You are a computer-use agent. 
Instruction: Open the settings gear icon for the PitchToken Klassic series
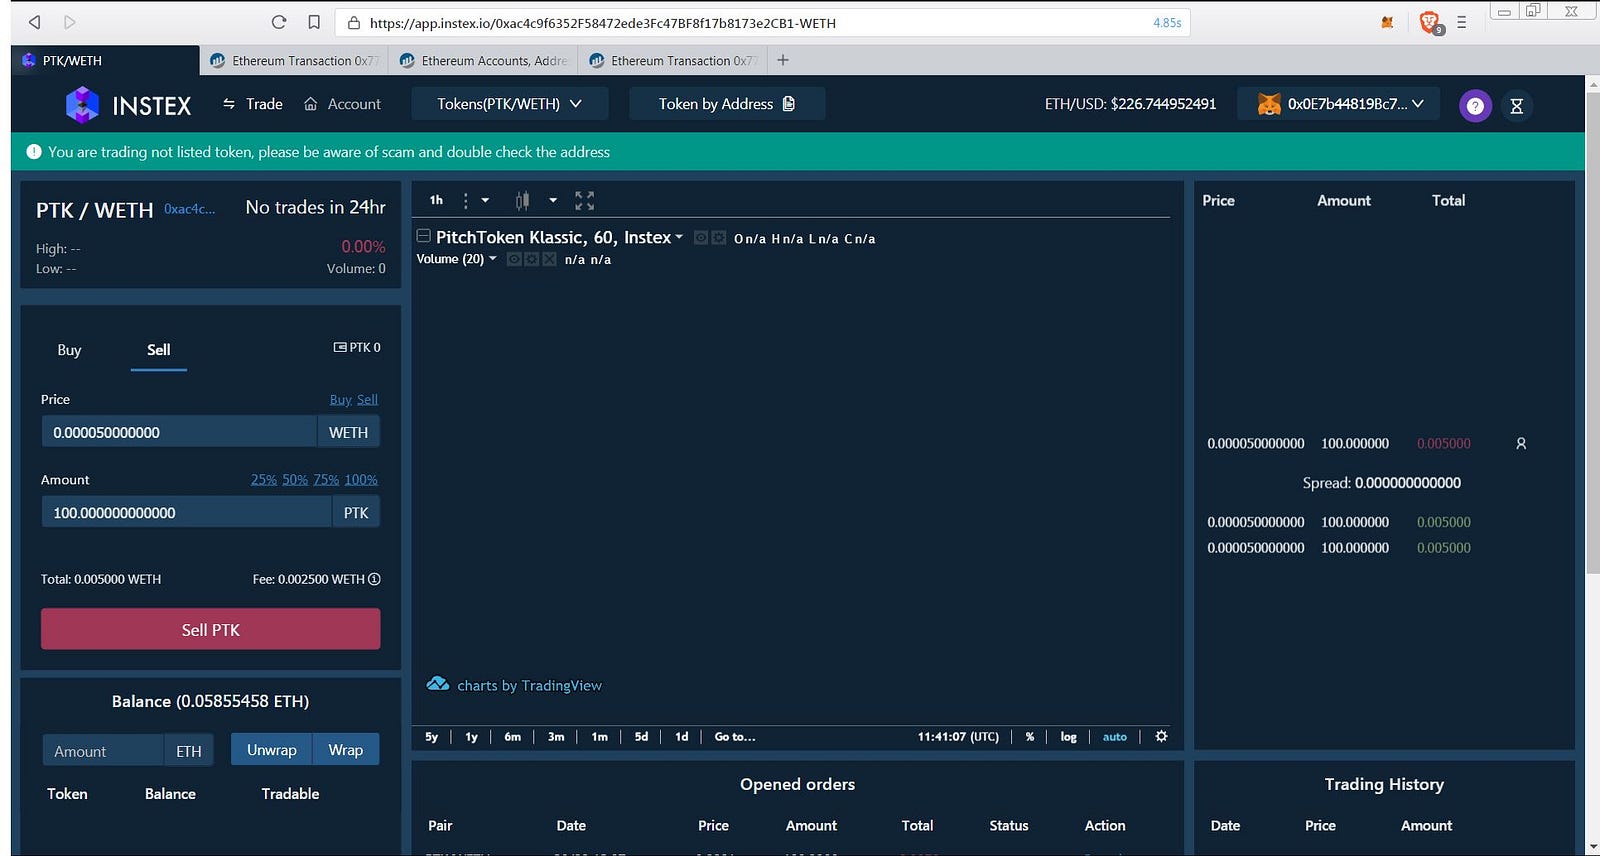[718, 238]
